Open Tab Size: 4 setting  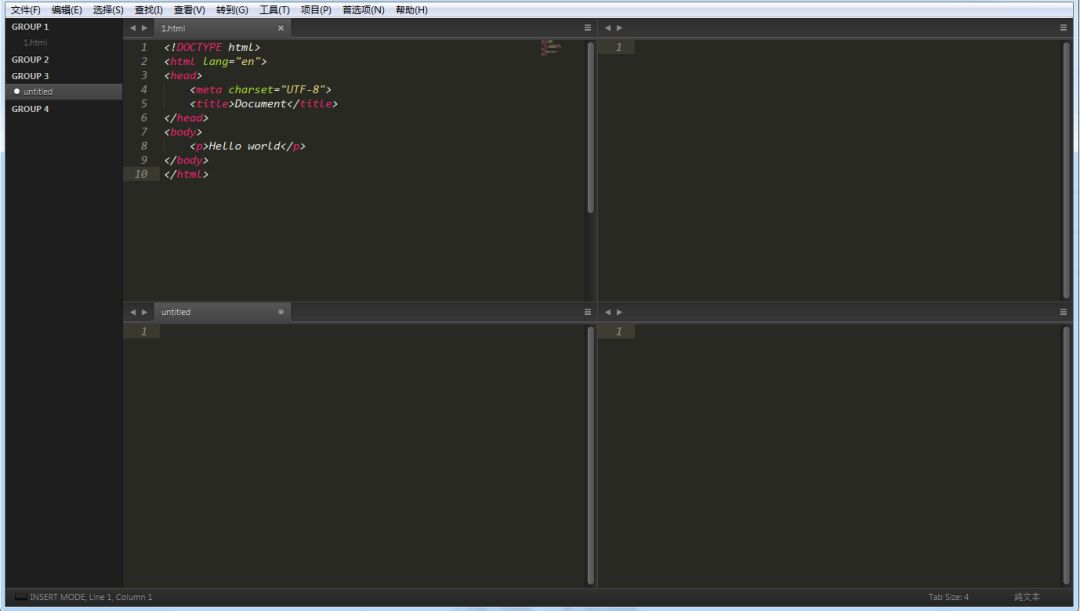(x=948, y=597)
